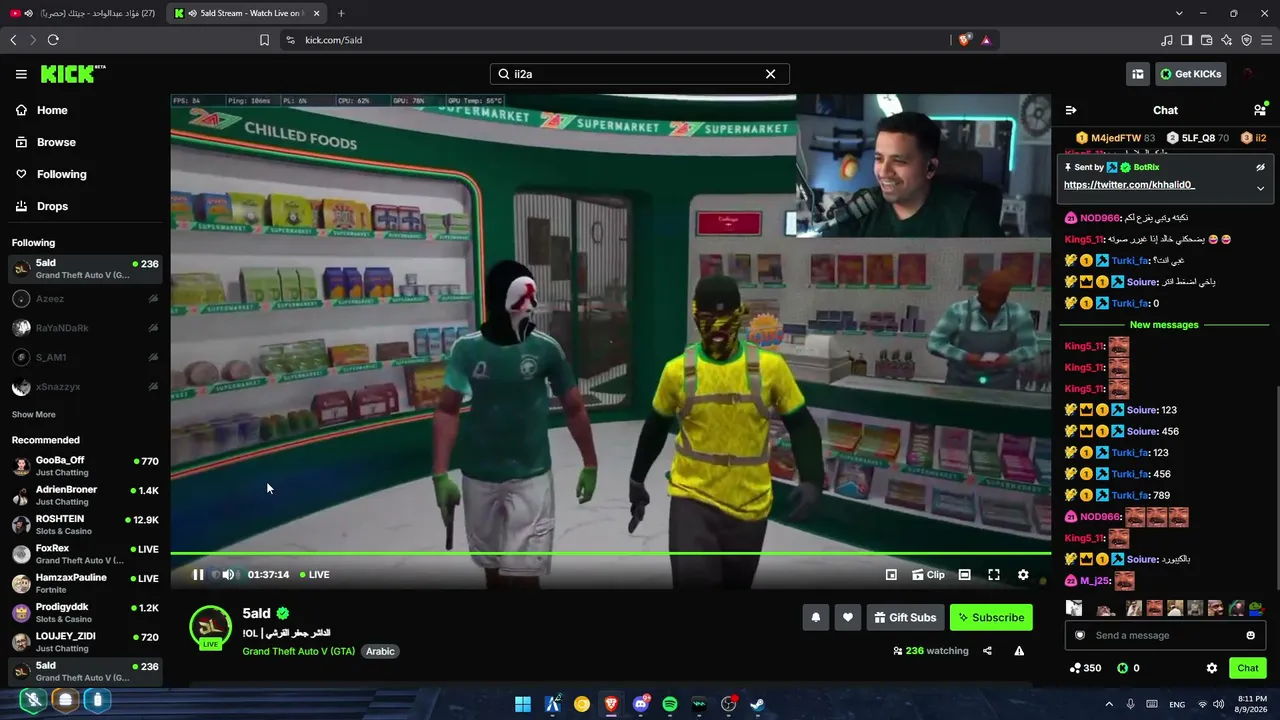The height and width of the screenshot is (720, 1280).
Task: Collapse the chat panel
Action: [1071, 110]
